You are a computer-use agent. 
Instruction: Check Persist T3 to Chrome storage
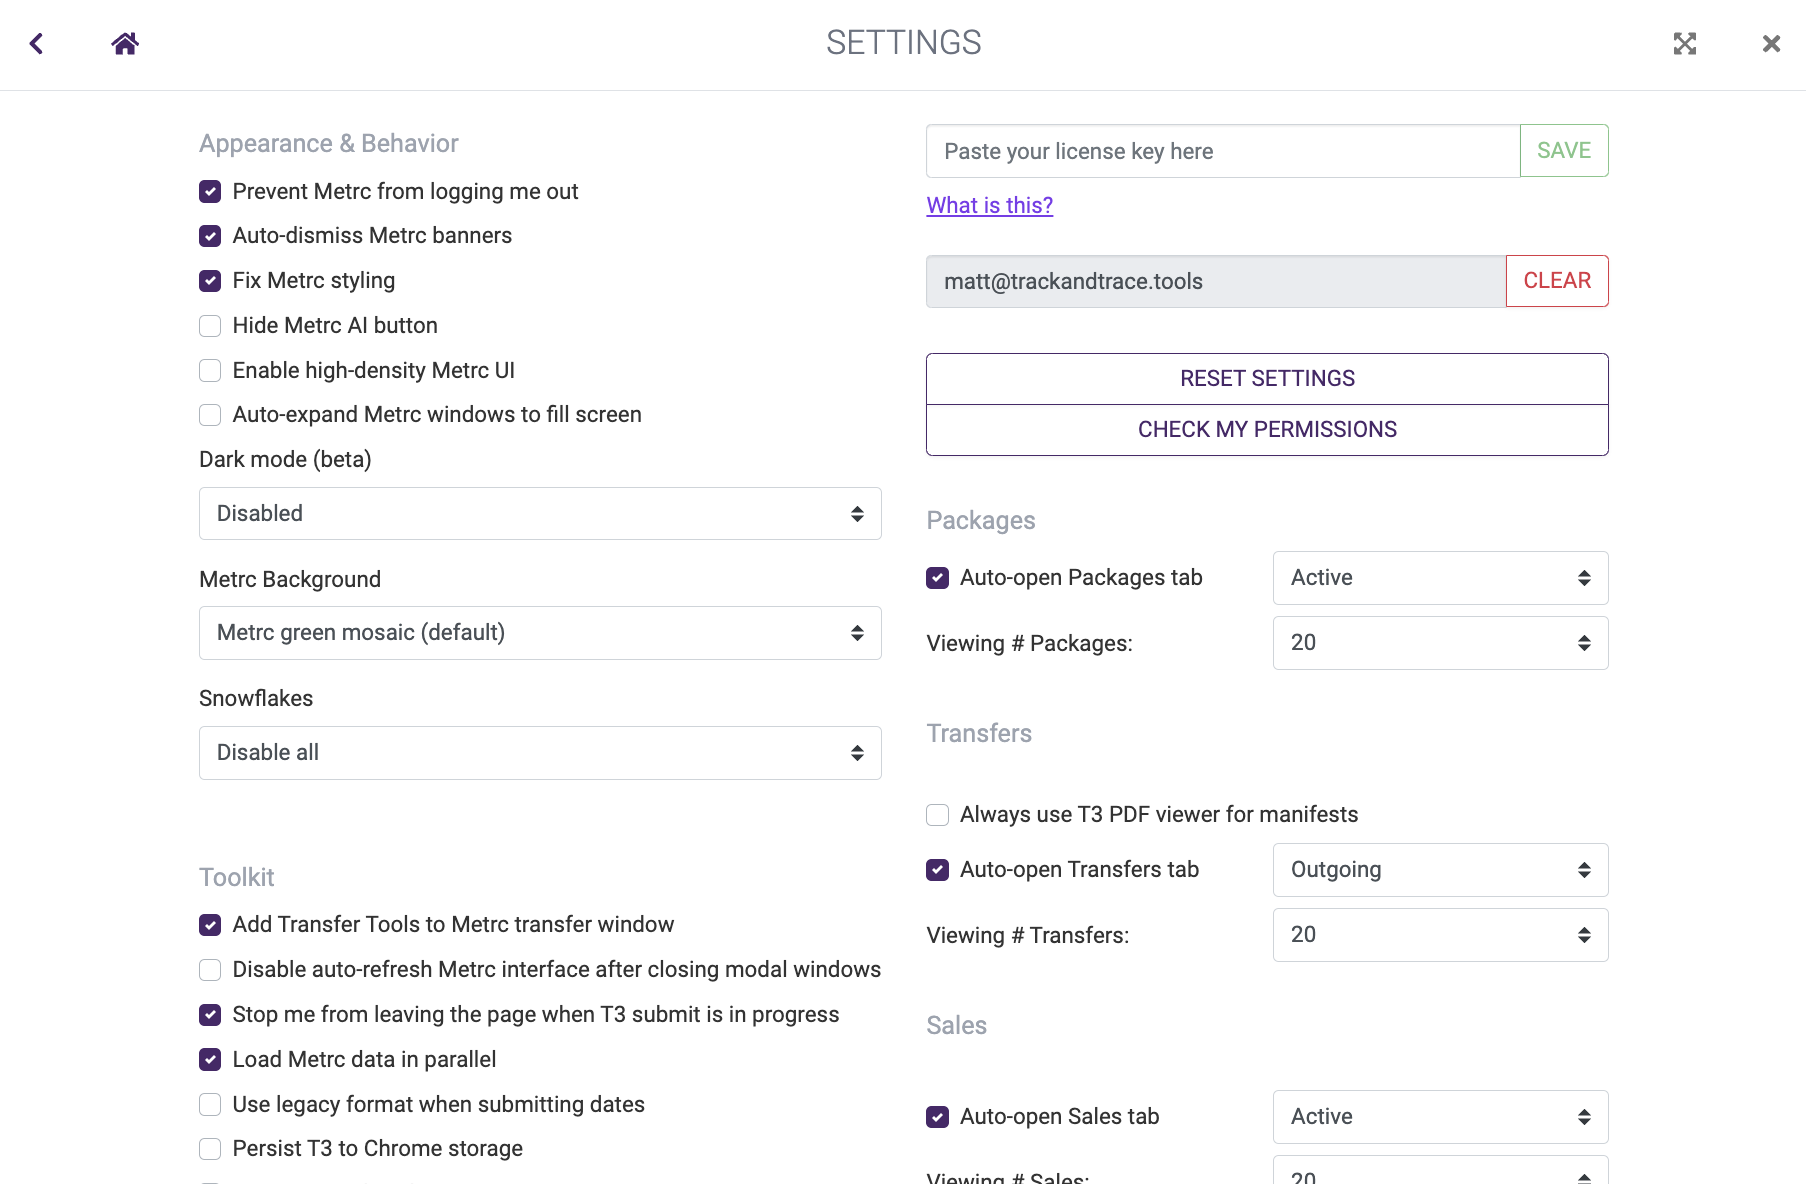click(x=210, y=1149)
